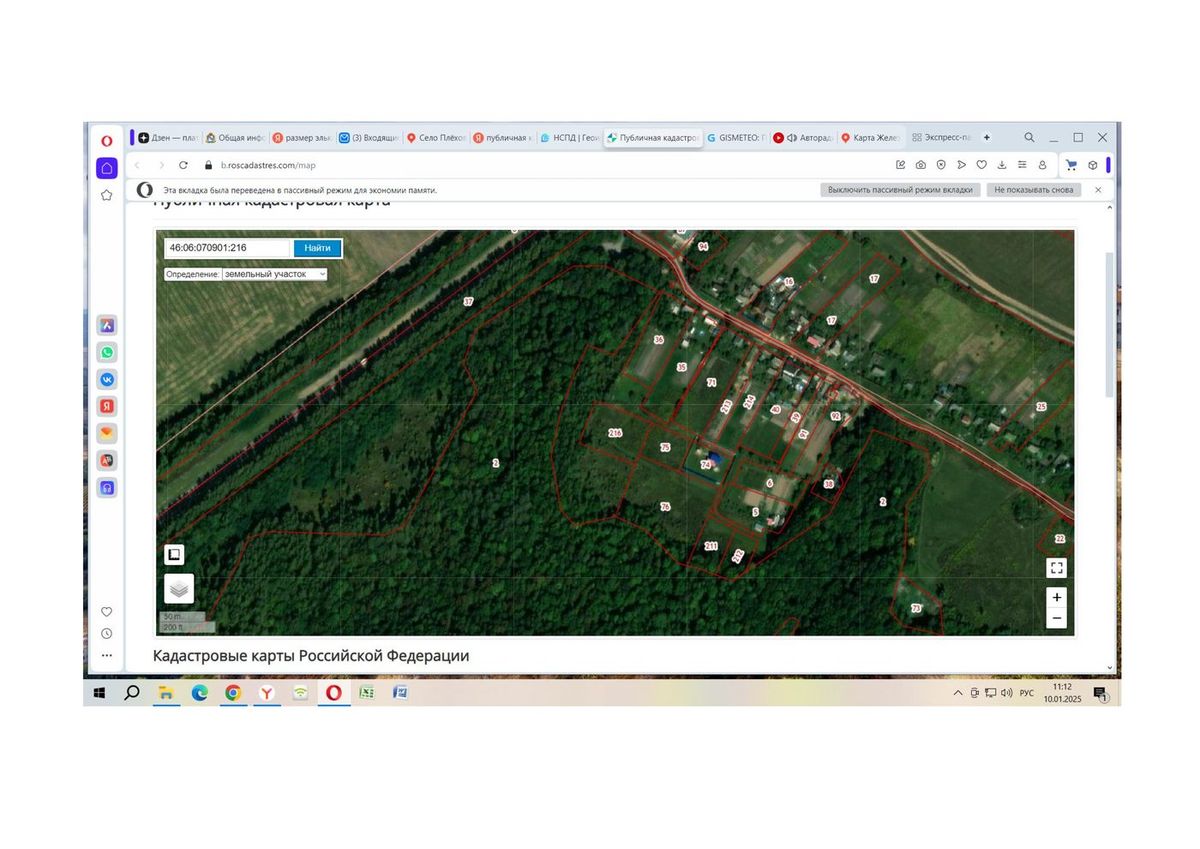Switch to the 'Экспресс-па' tab
Viewport: 1200px width, 849px height.
(x=940, y=138)
